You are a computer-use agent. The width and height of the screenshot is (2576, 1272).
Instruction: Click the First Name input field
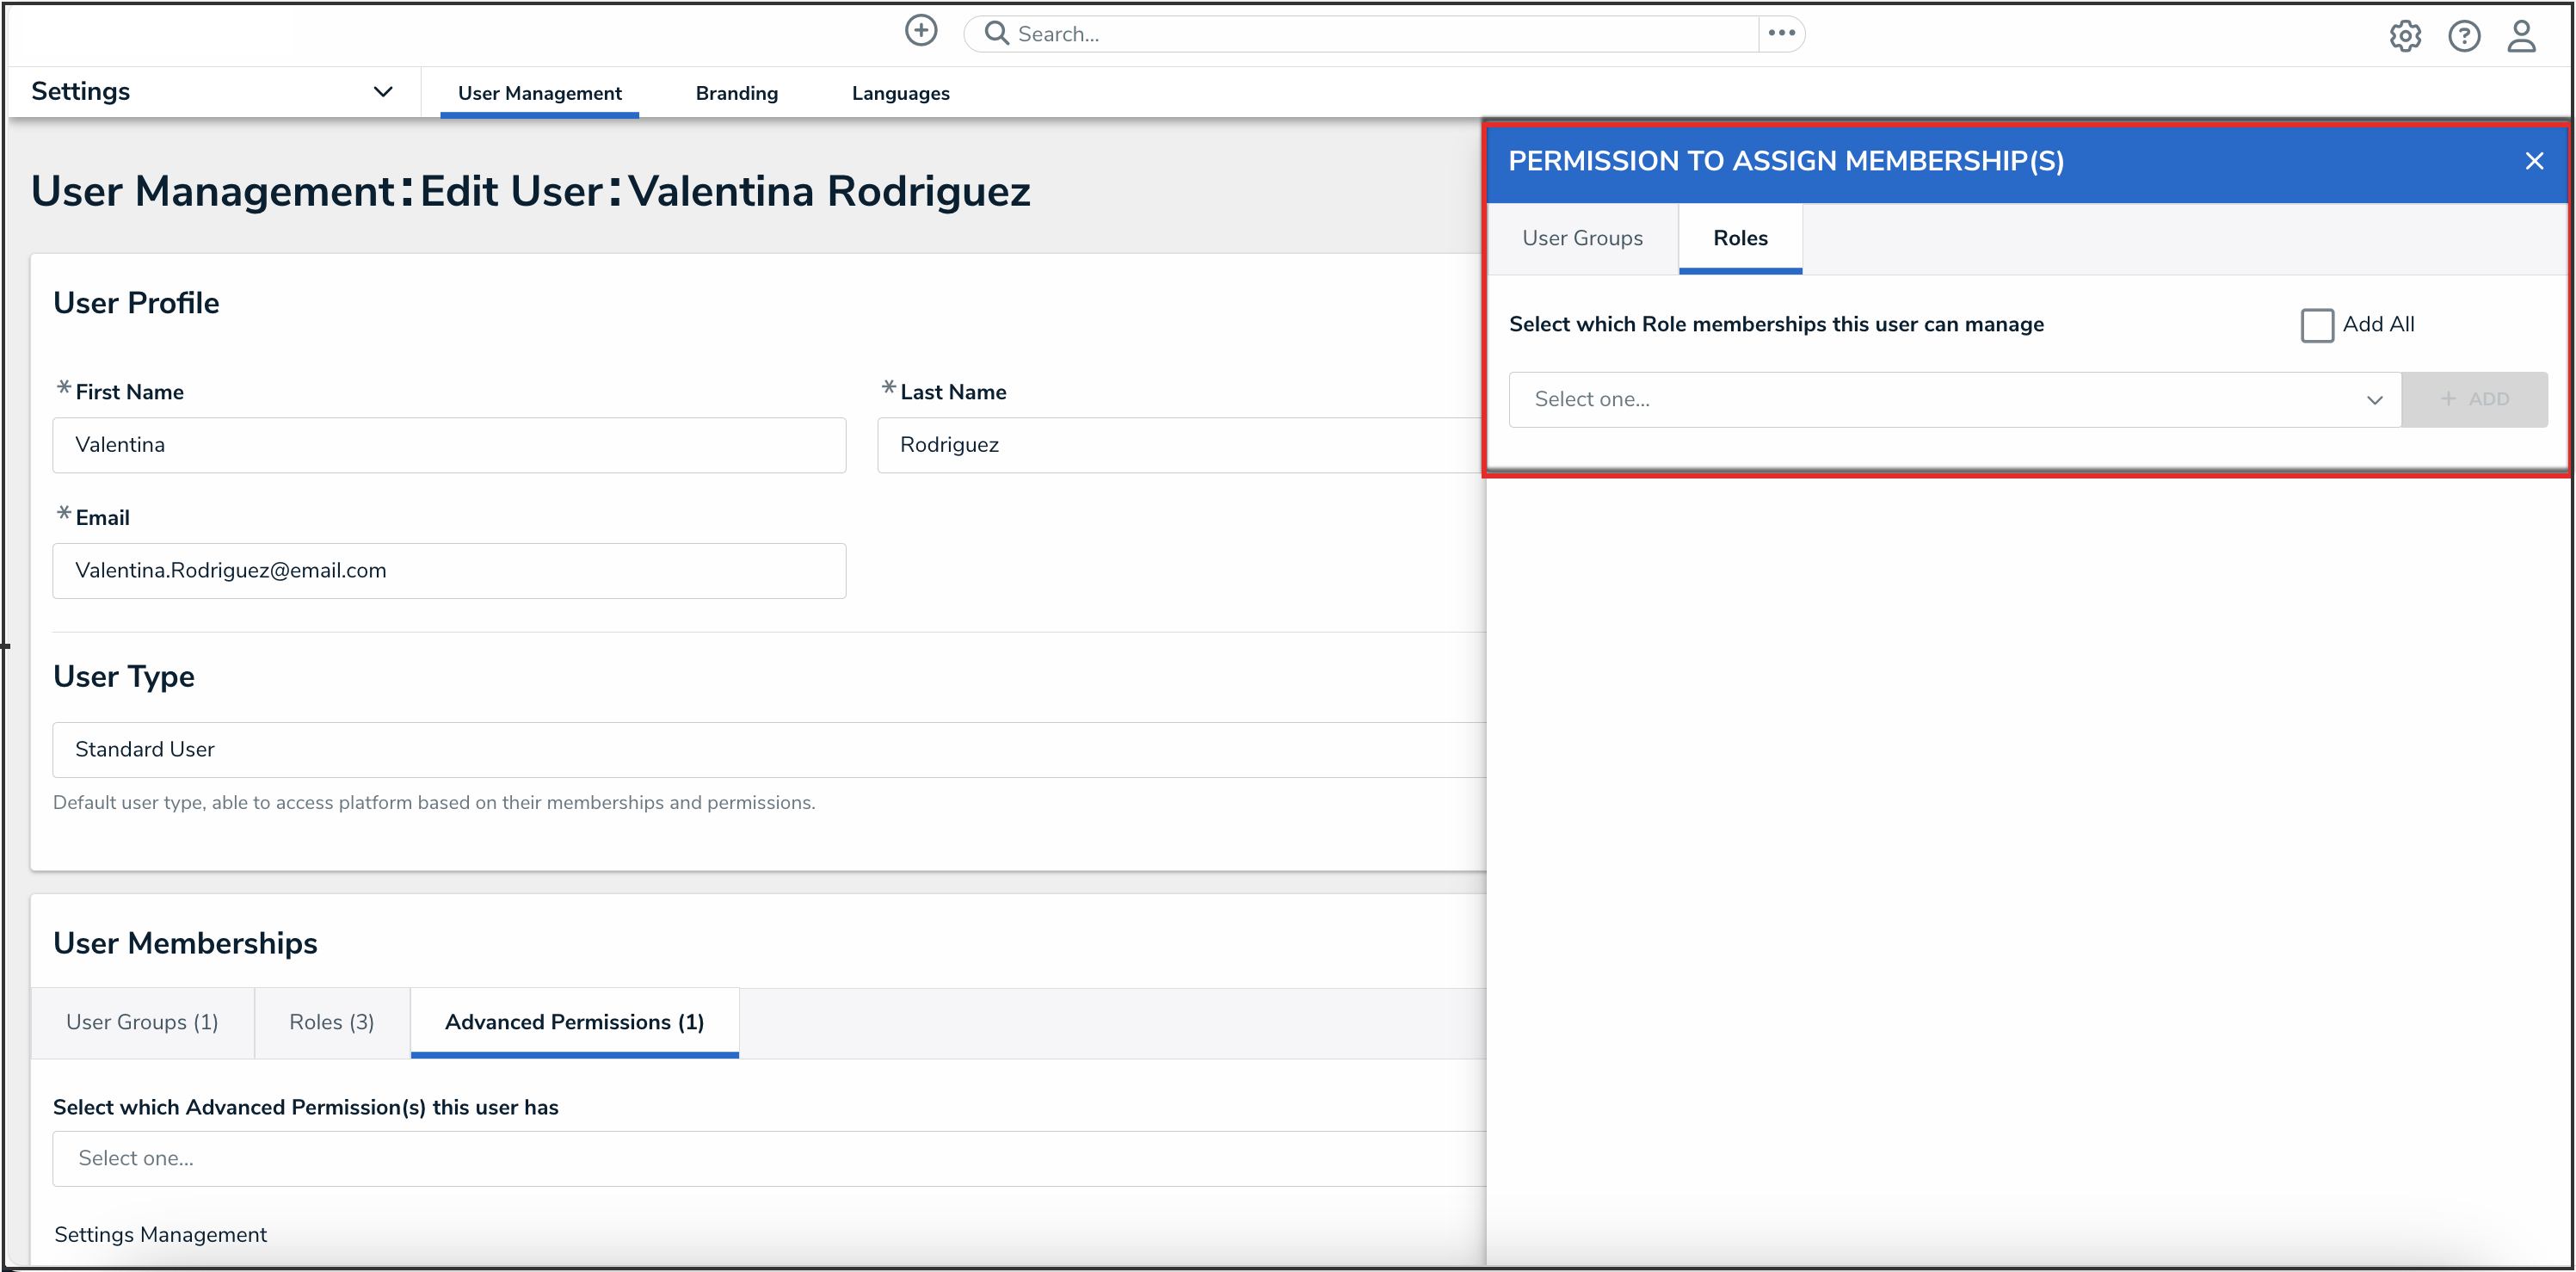[449, 445]
